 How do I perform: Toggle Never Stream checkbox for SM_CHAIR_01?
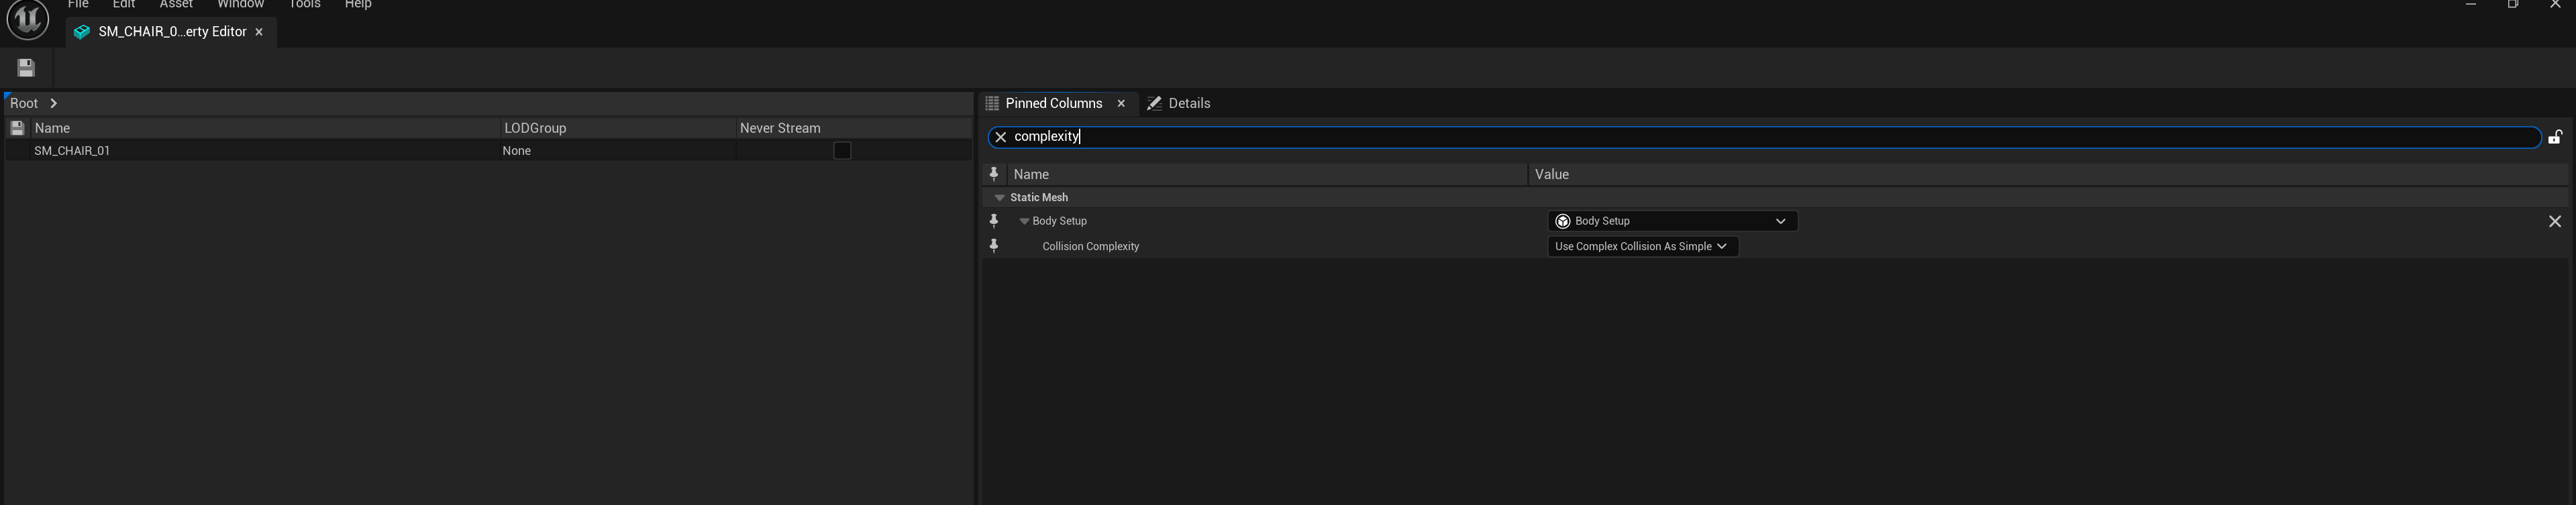point(842,151)
